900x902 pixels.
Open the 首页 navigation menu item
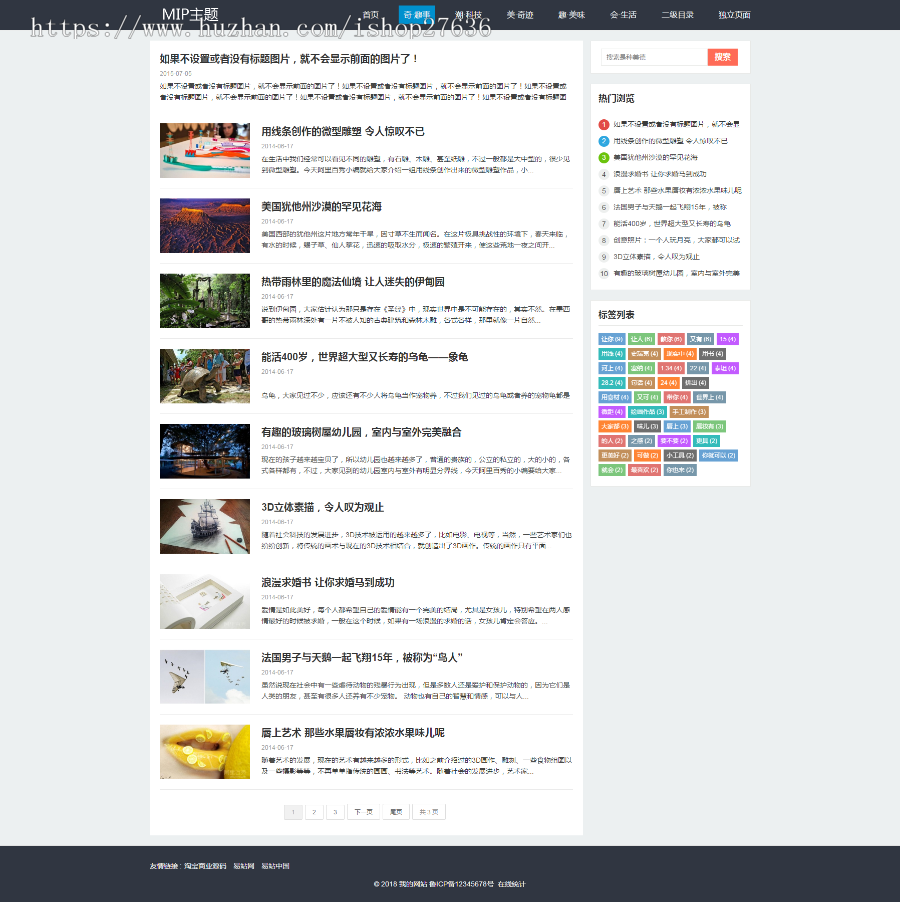point(371,15)
